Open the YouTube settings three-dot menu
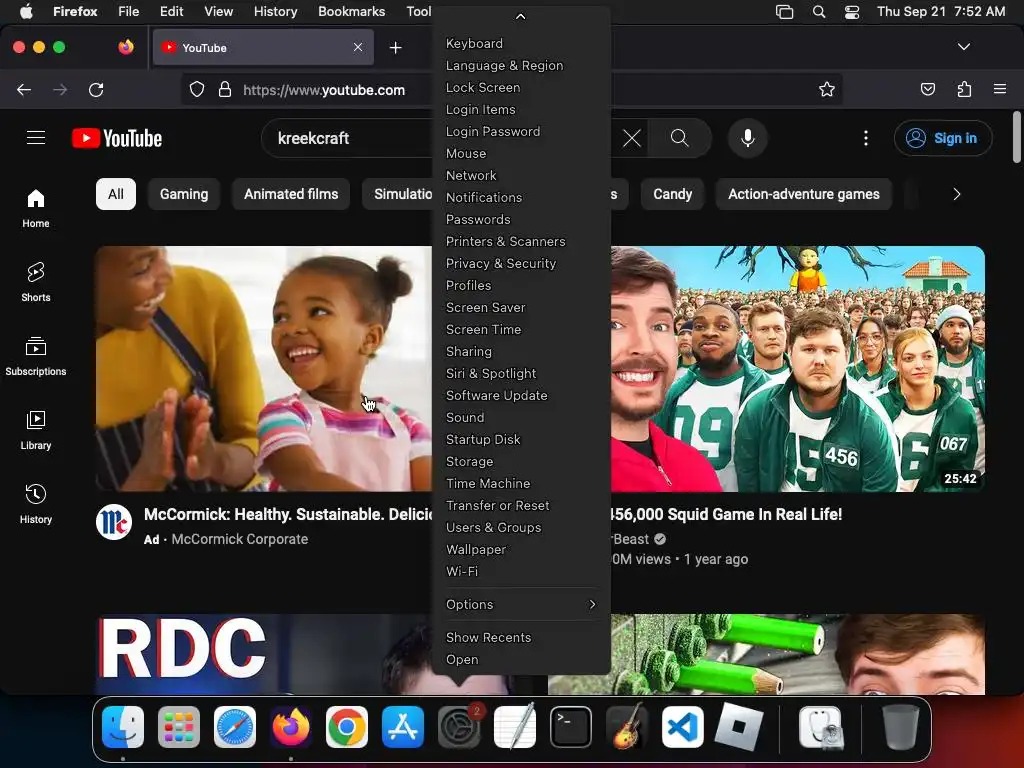 click(x=866, y=138)
